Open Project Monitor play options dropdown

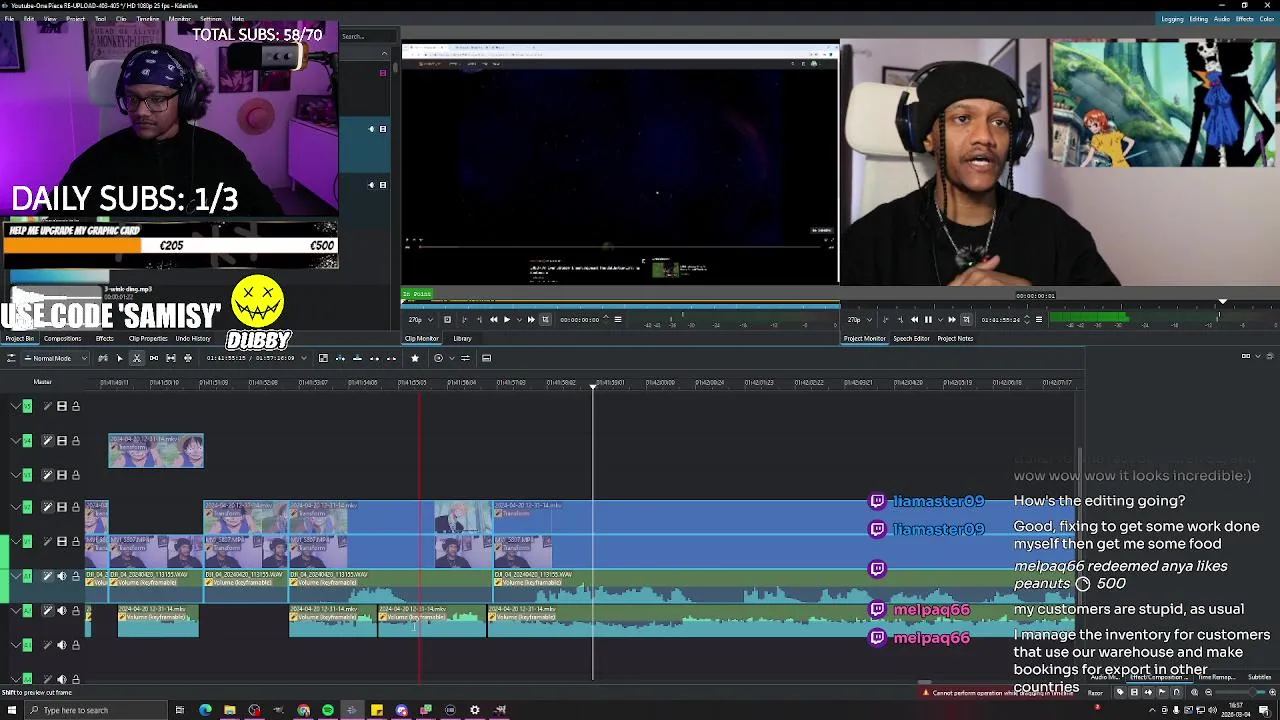[x=940, y=319]
